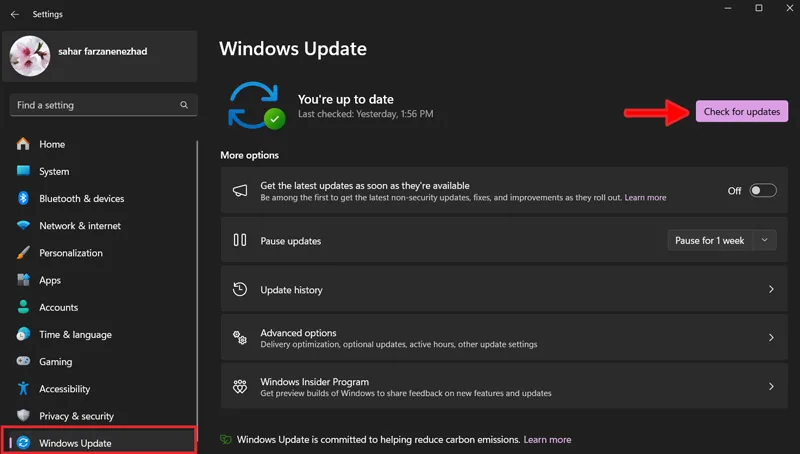Expand the Pause updates duration dropdown arrow
This screenshot has width=800, height=454.
click(764, 240)
